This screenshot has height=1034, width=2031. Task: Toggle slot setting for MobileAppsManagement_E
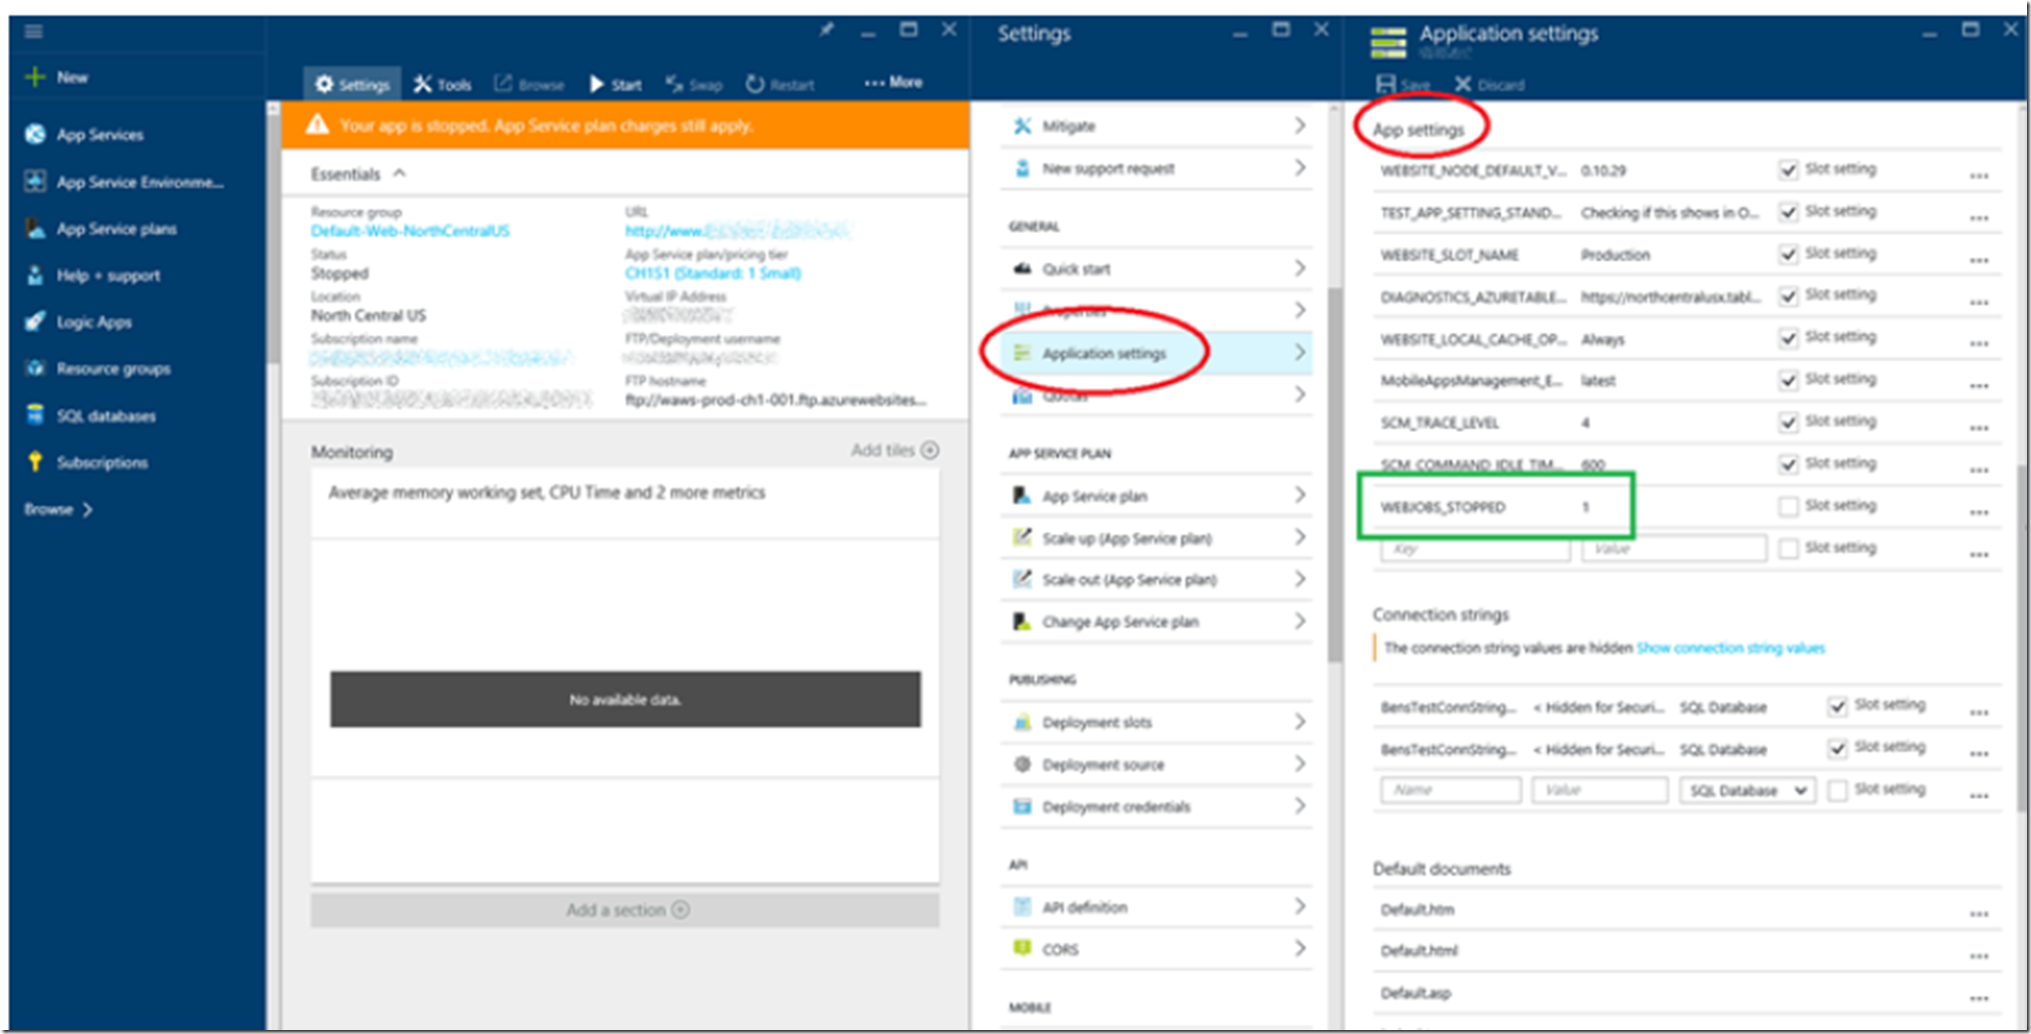[x=1789, y=380]
